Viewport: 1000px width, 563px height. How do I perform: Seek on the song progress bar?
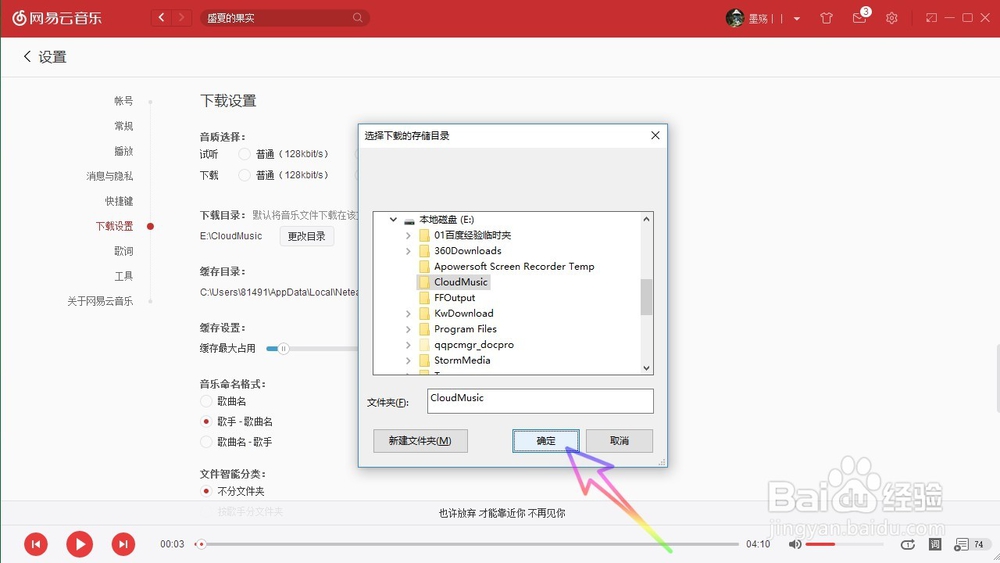click(x=468, y=544)
